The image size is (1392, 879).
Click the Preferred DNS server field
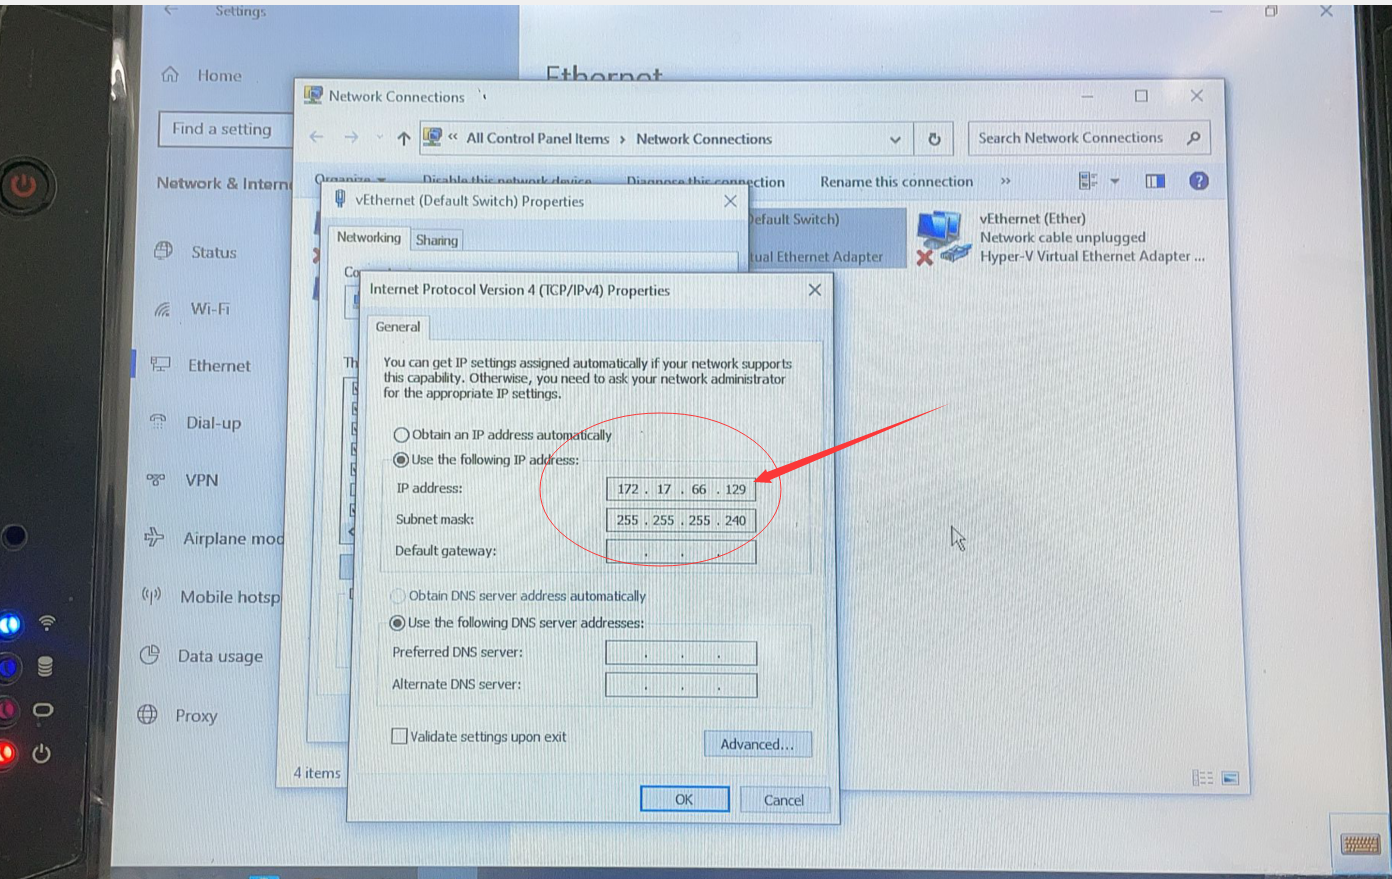pos(681,653)
